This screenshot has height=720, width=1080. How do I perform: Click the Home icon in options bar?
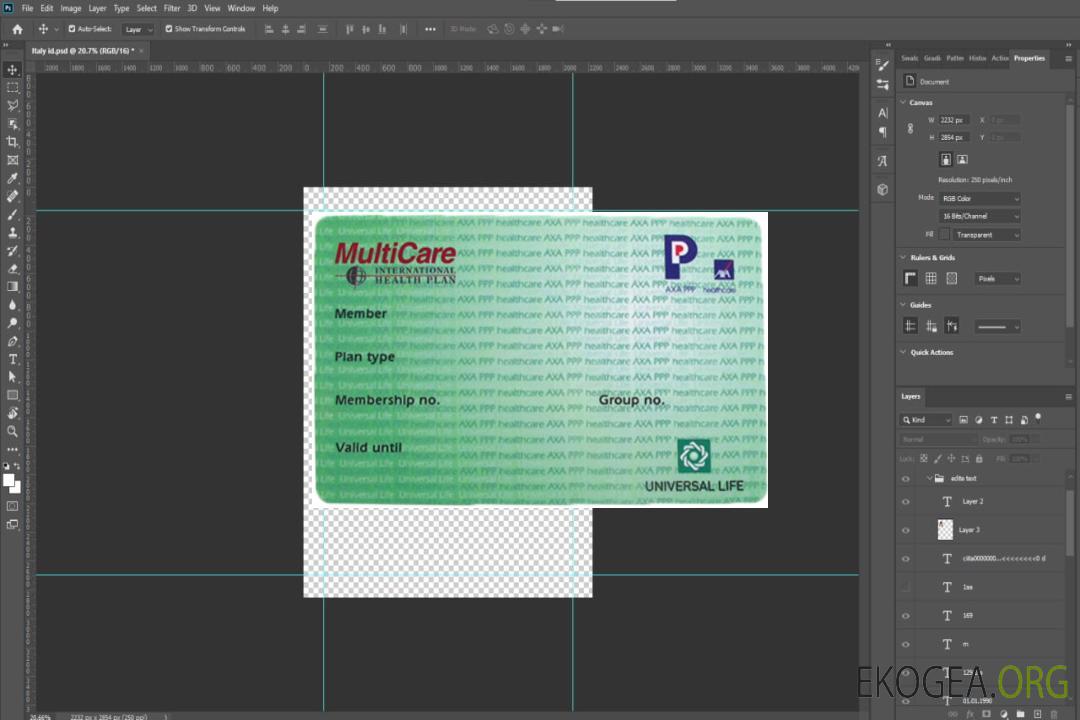(17, 29)
